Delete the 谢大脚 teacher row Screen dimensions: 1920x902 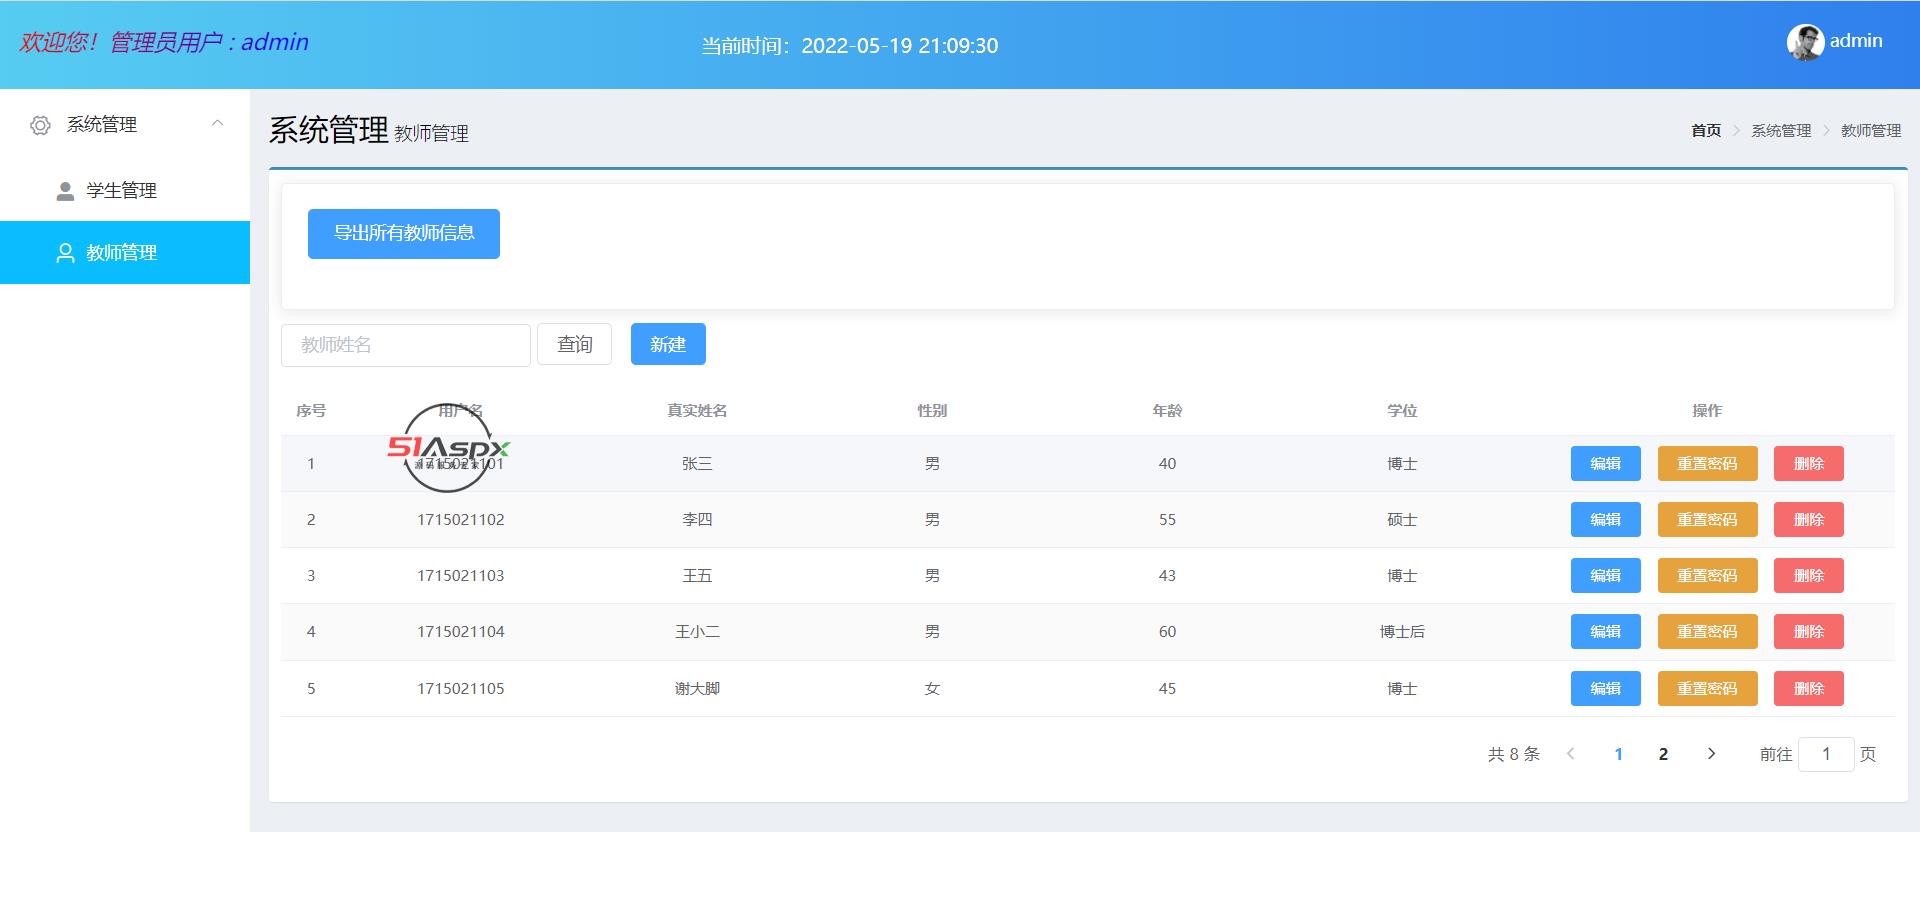(x=1808, y=689)
